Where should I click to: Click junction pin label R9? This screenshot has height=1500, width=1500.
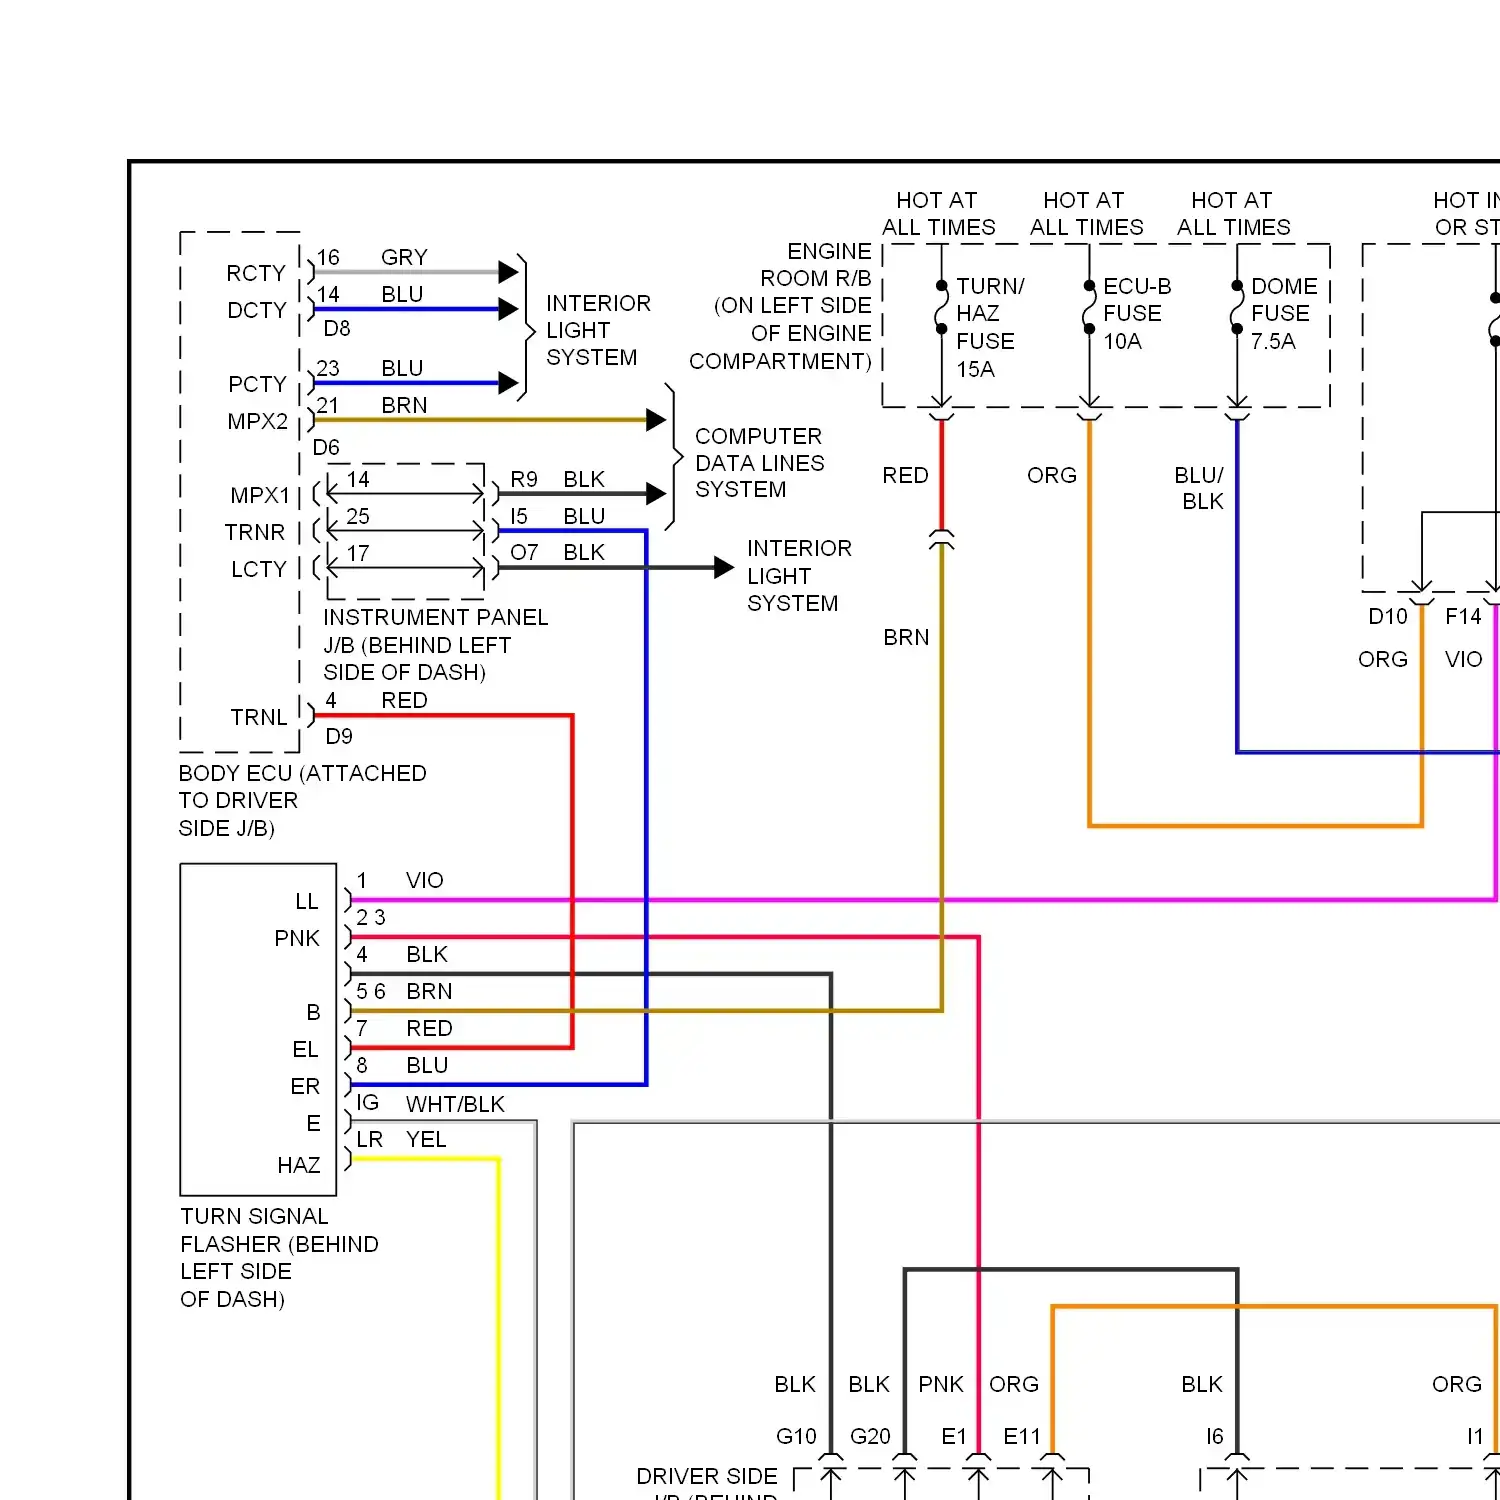(x=524, y=479)
